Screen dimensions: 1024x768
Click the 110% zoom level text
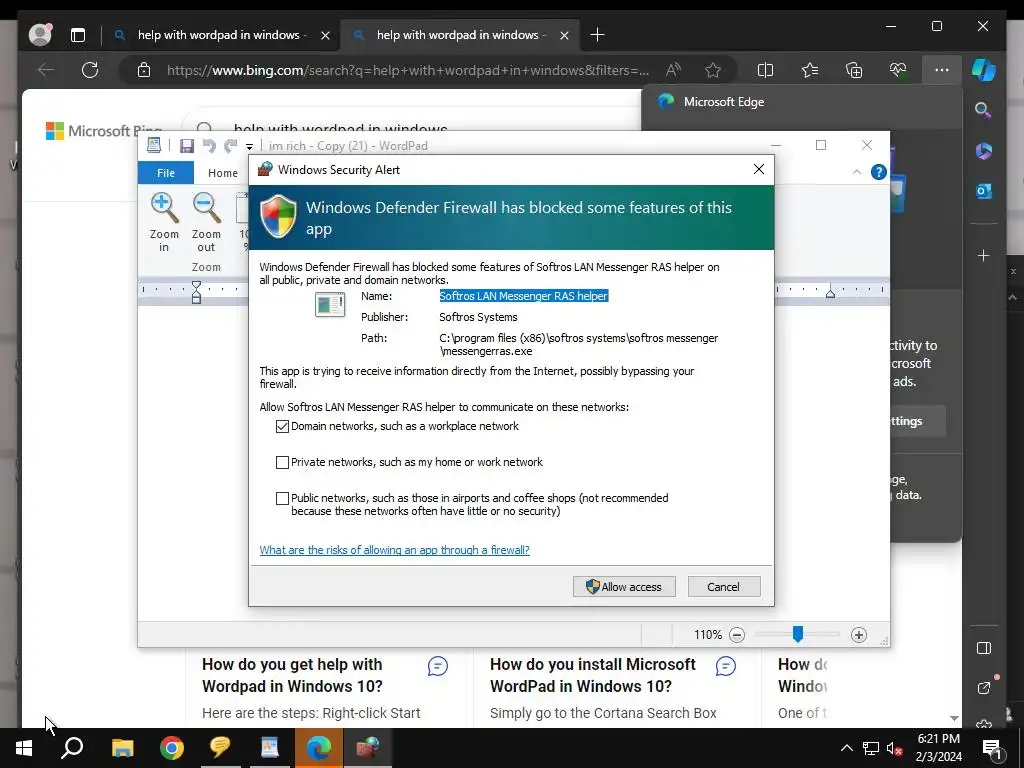pyautogui.click(x=708, y=635)
